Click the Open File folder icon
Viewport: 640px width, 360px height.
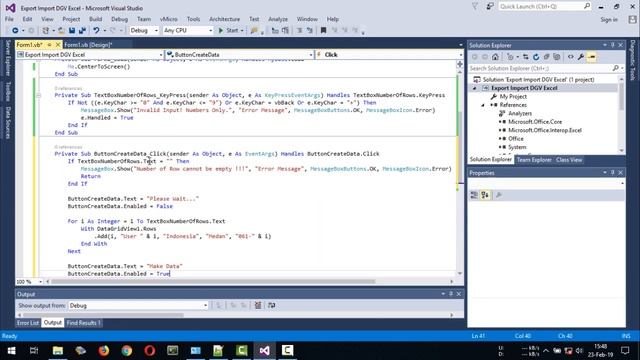pos(61,31)
